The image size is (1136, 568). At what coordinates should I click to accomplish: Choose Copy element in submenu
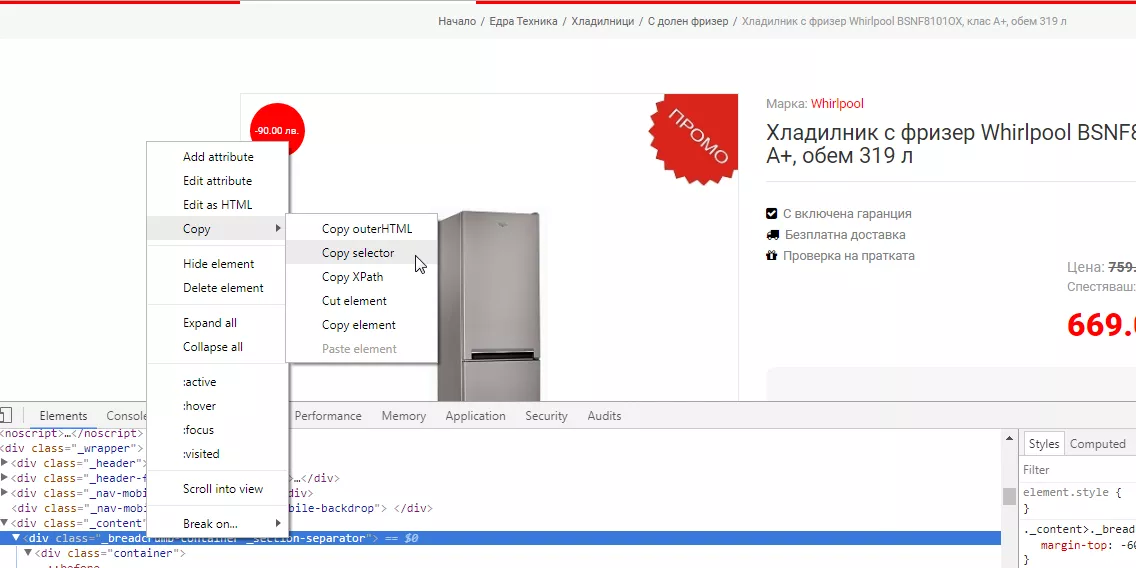(362, 324)
